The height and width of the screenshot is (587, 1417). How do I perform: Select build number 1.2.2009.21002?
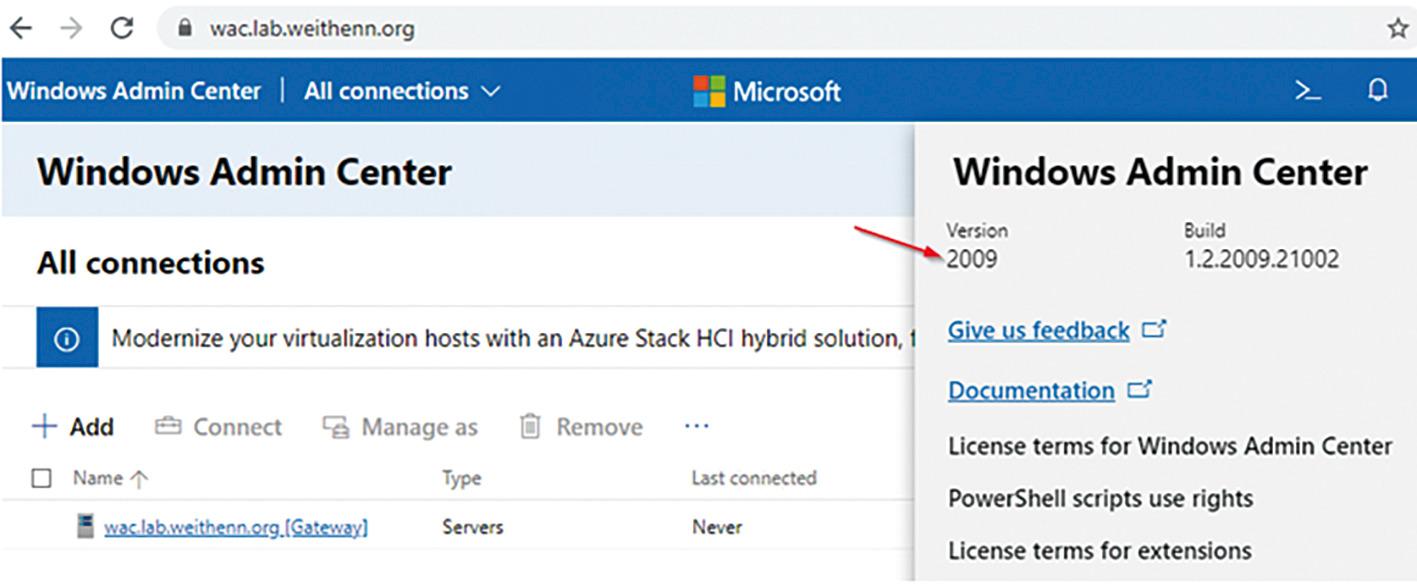coord(1261,260)
